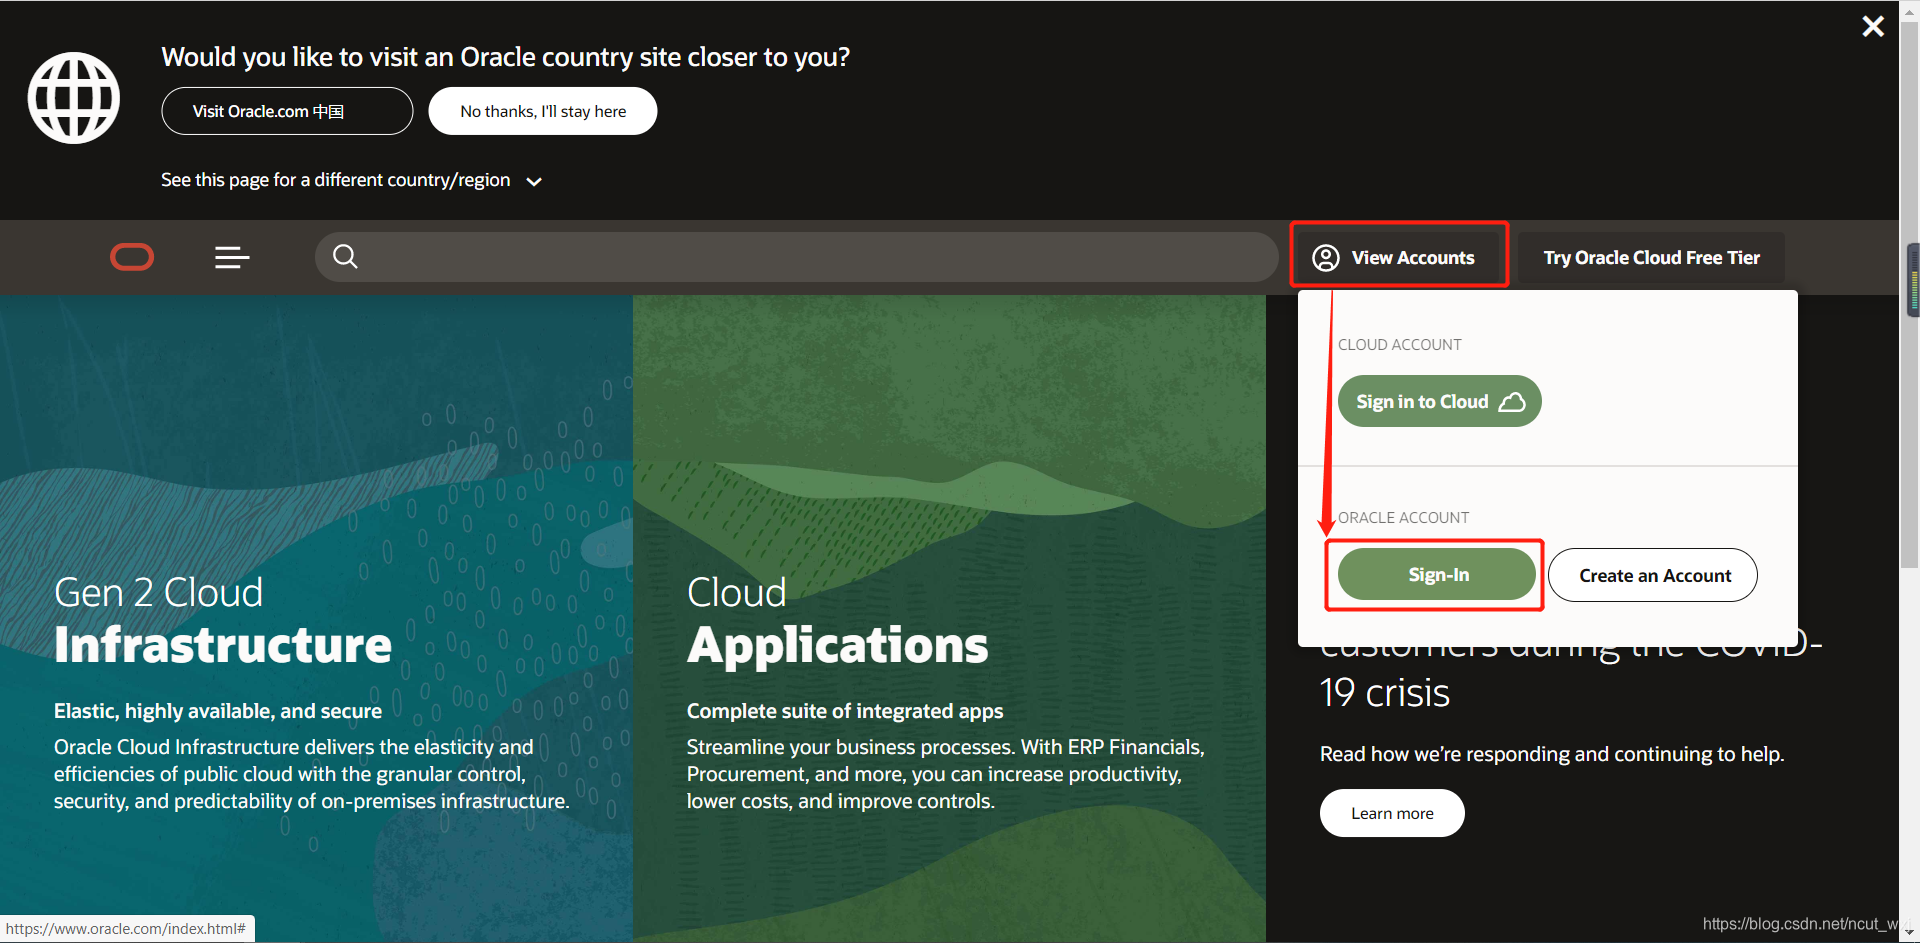
Task: Click the Learn more button
Action: click(x=1392, y=813)
